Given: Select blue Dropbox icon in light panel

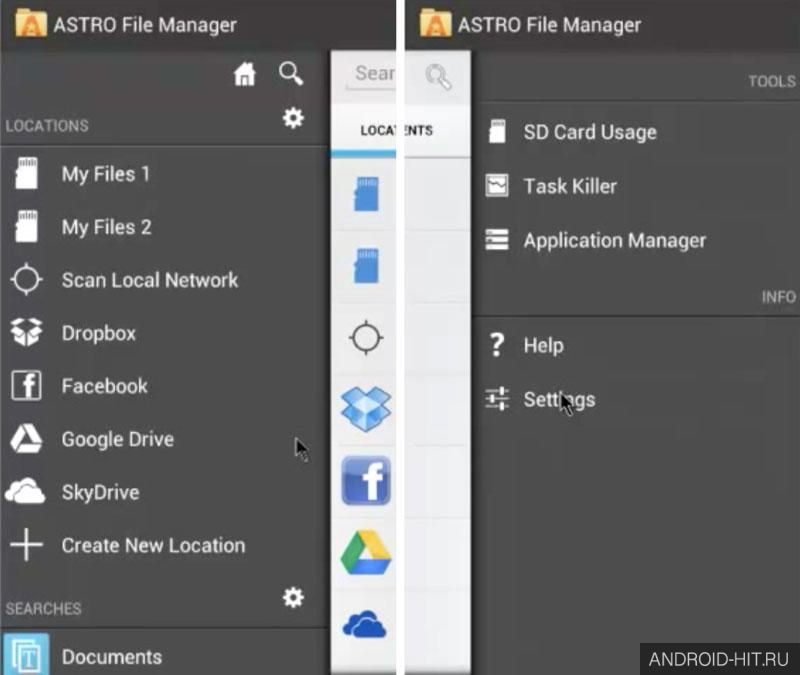Looking at the screenshot, I should [x=366, y=409].
